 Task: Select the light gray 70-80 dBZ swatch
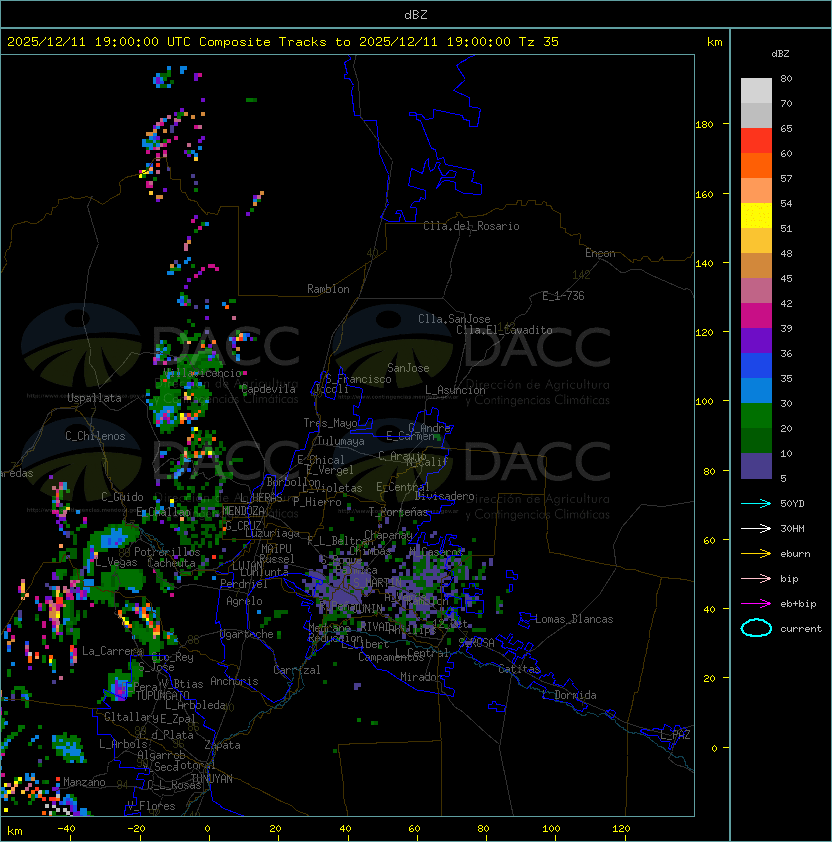tap(756, 91)
